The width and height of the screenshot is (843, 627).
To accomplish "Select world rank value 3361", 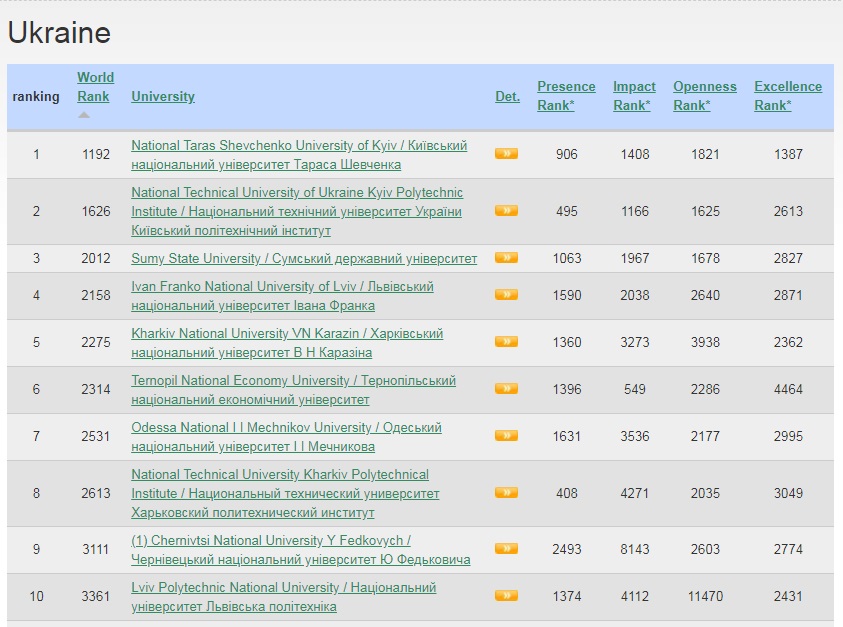I will 96,596.
